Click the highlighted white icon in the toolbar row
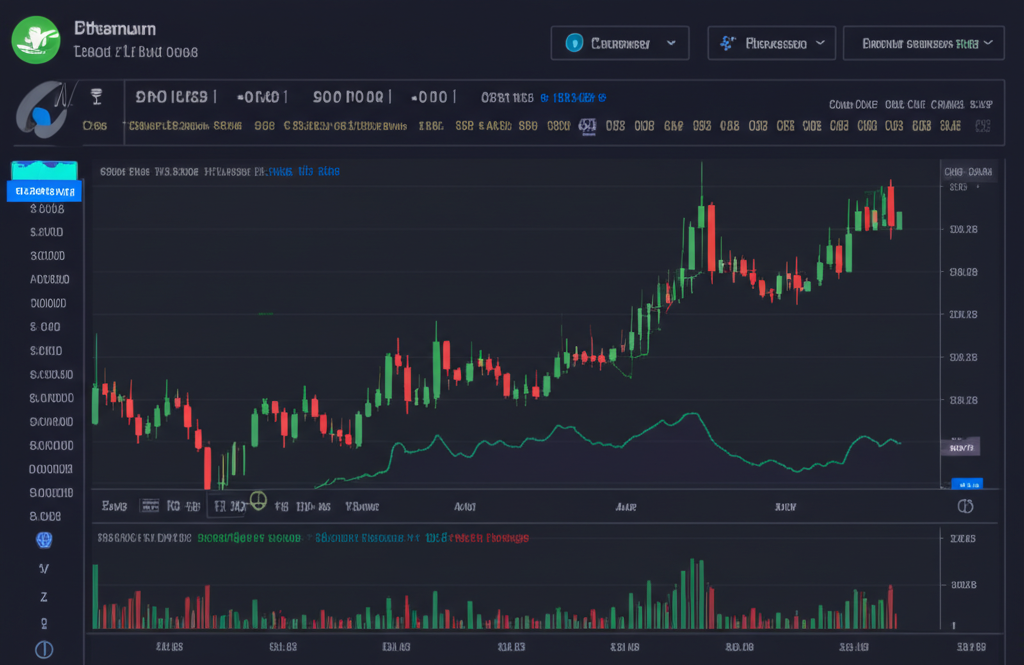The height and width of the screenshot is (665, 1024). tap(588, 126)
